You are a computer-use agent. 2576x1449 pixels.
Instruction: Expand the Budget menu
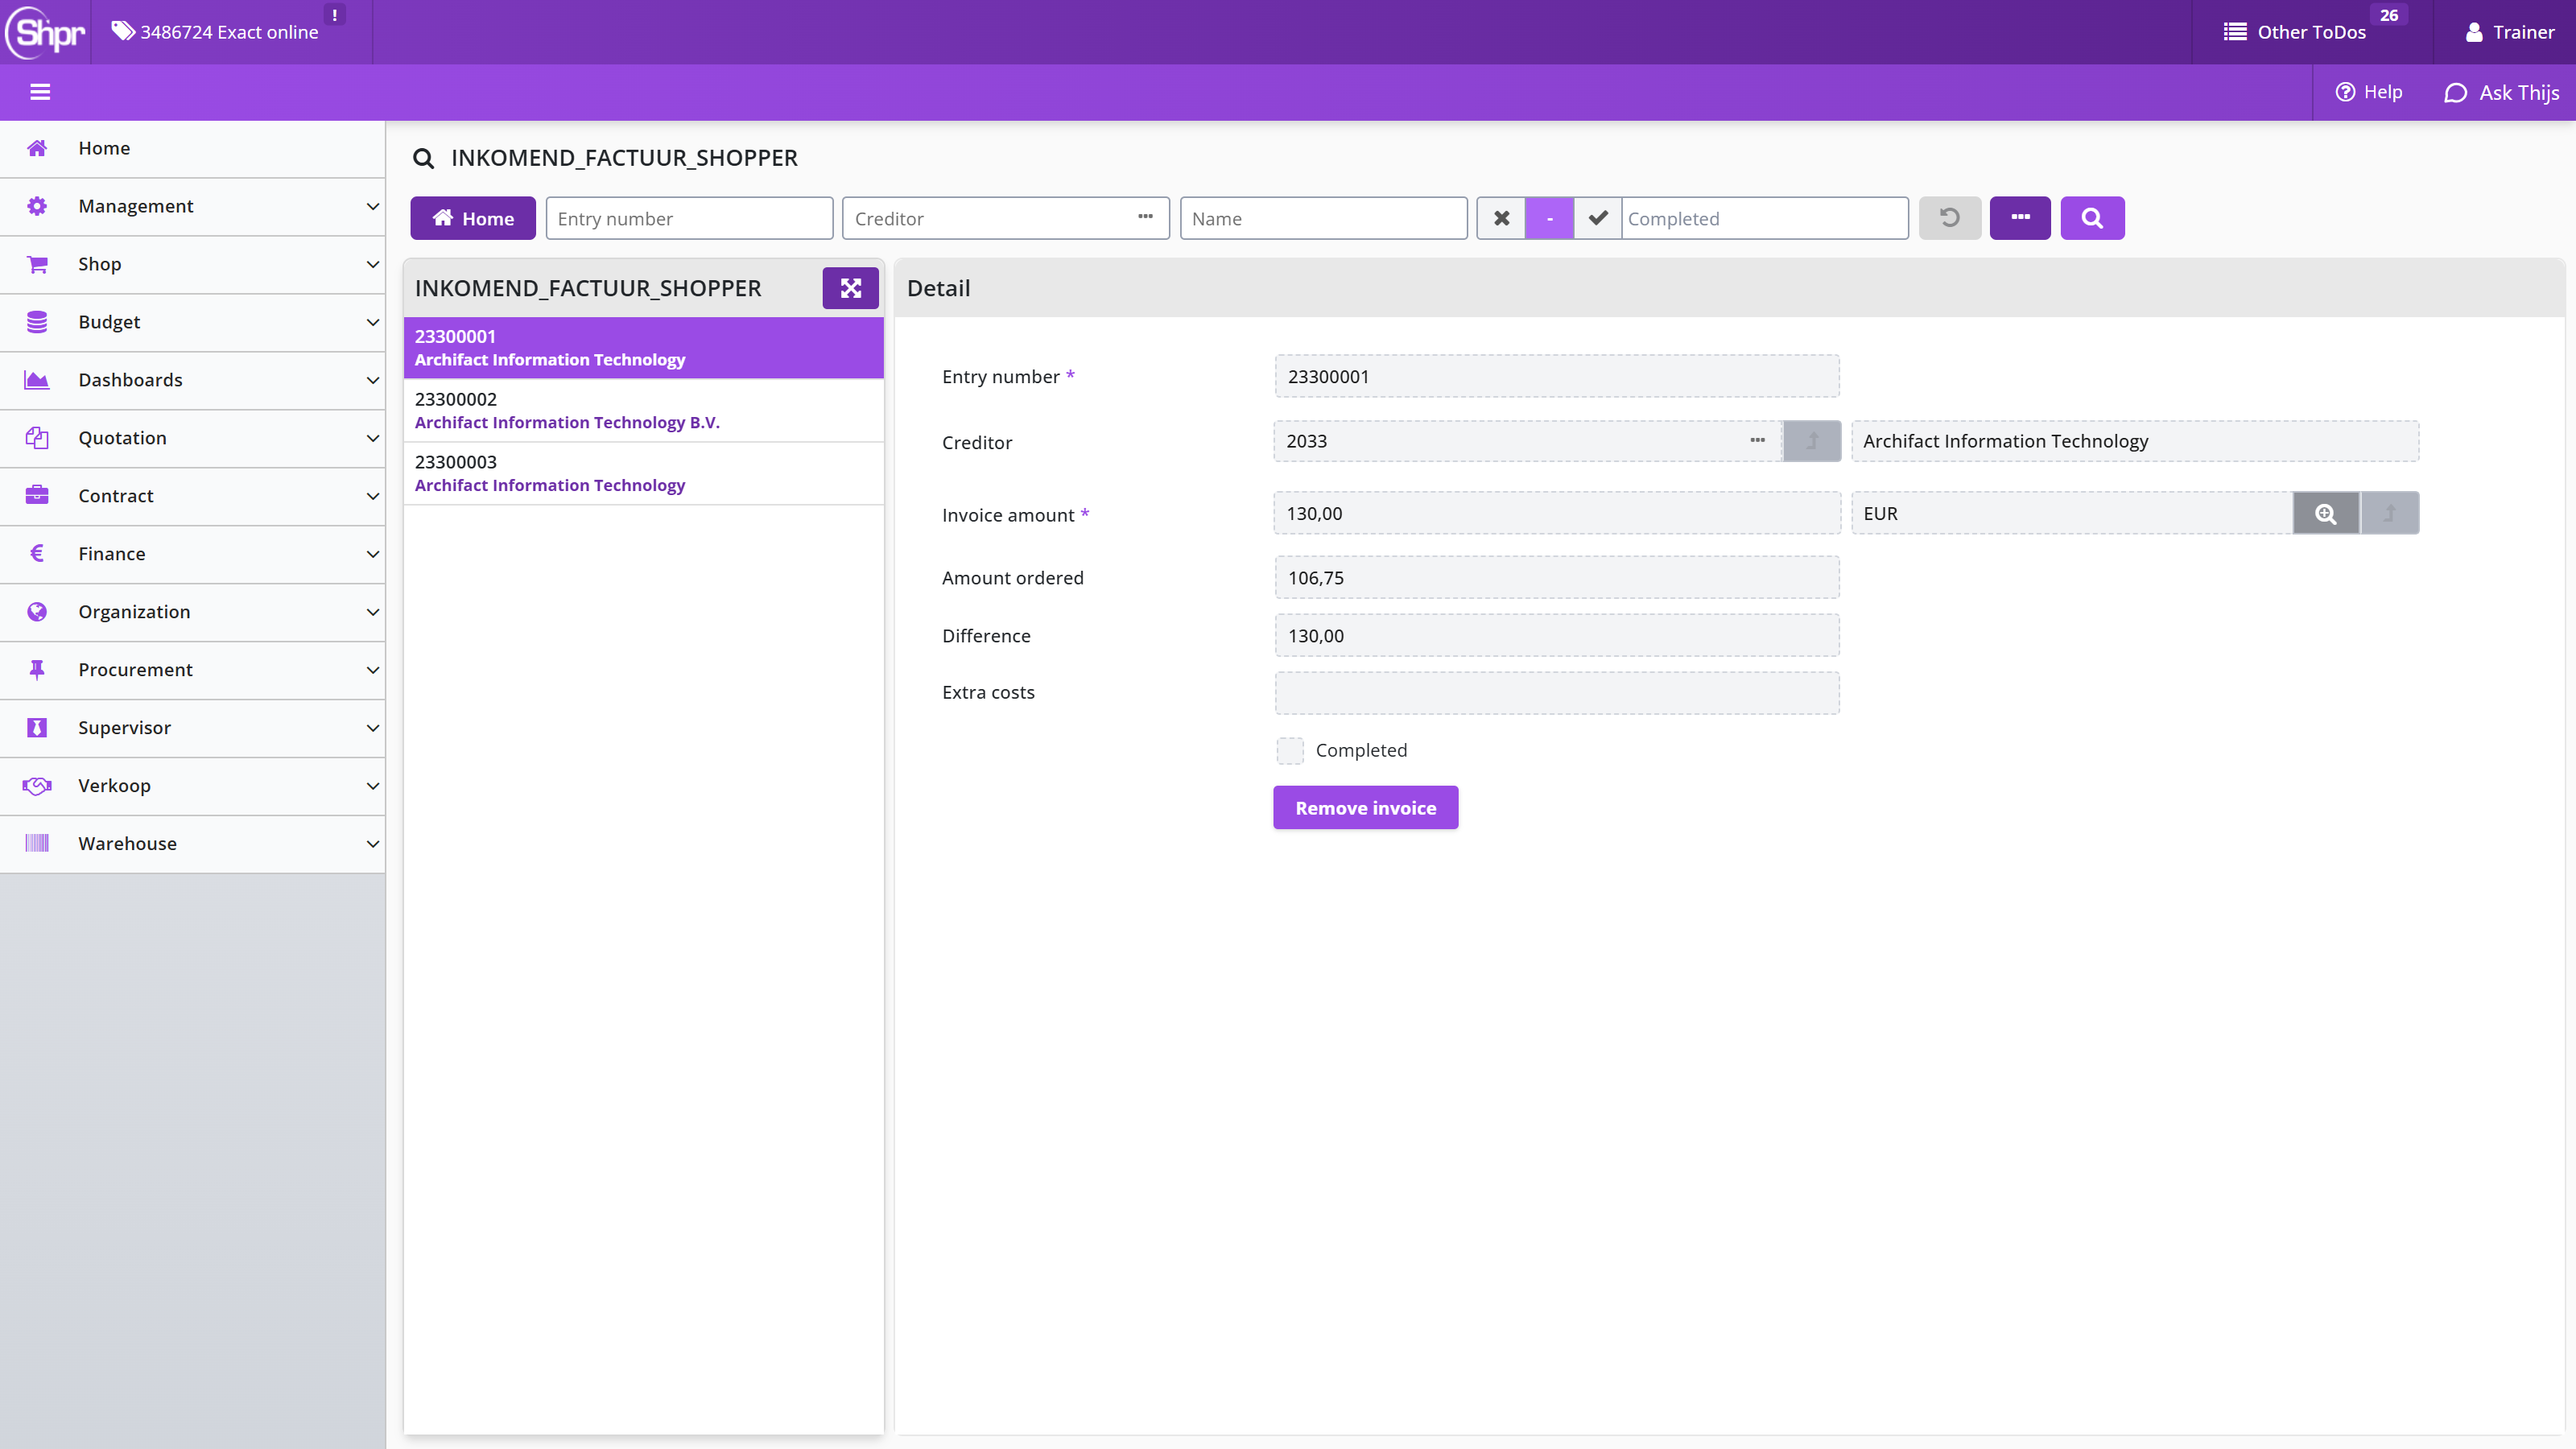pyautogui.click(x=192, y=322)
